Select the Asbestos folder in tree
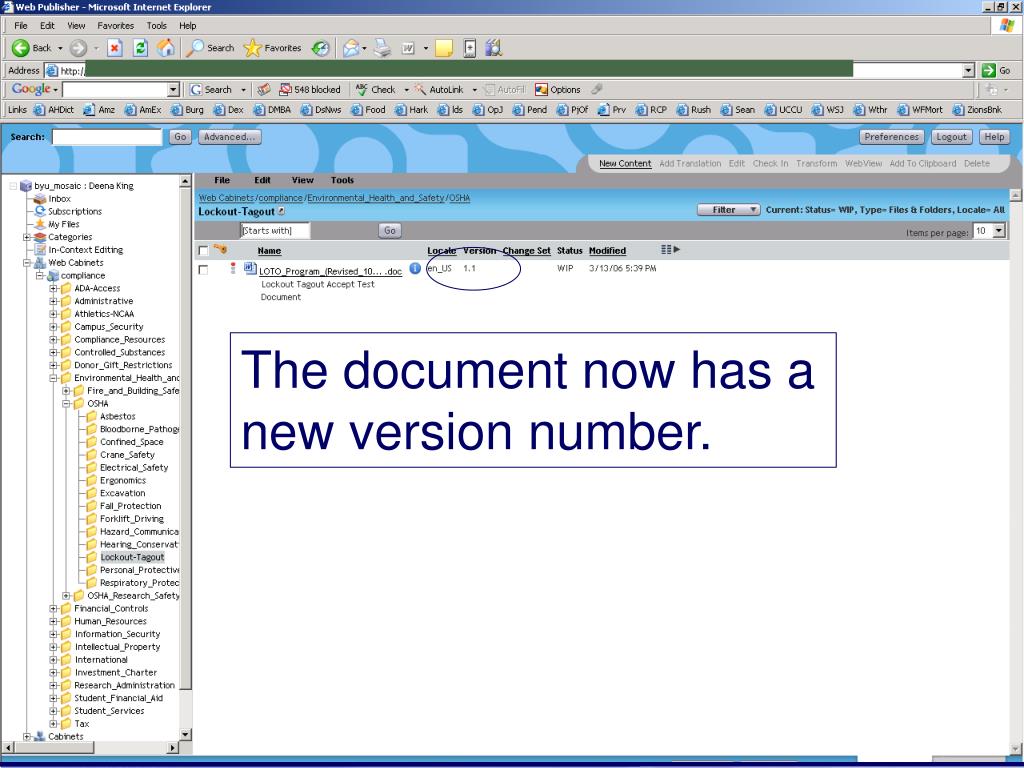 [118, 416]
